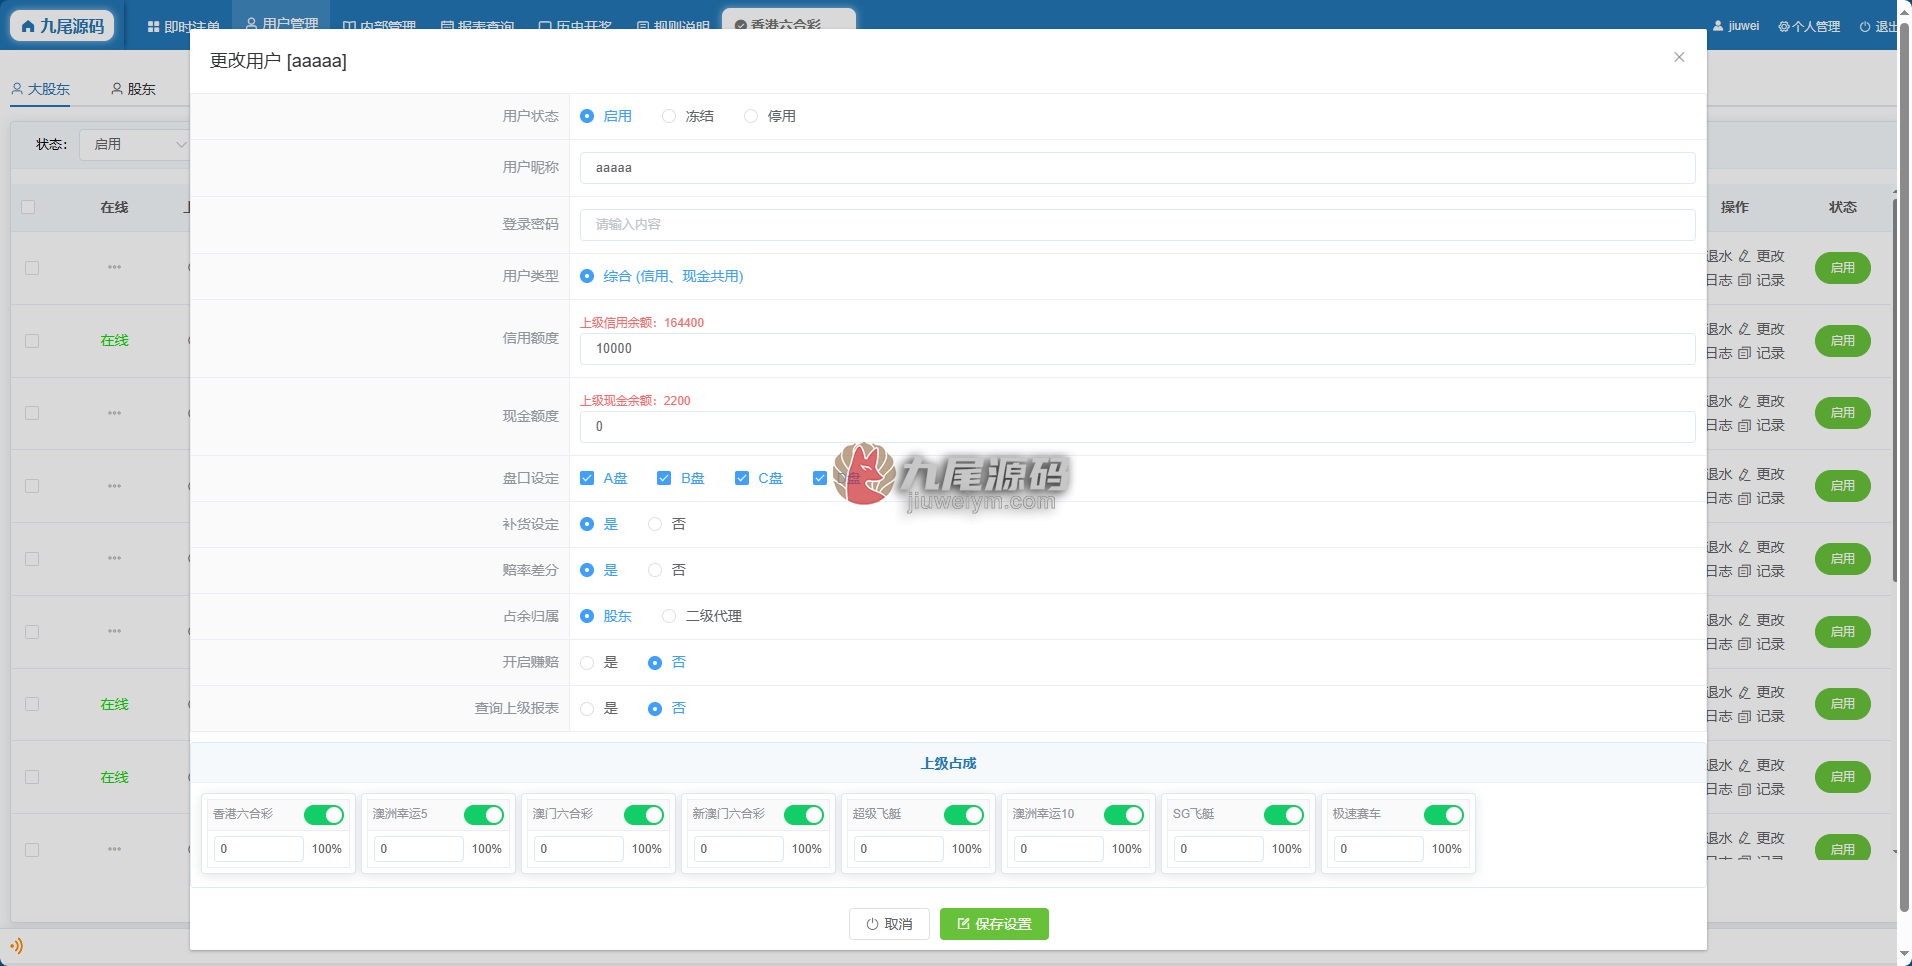Click the sound icon at bottom-left corner
1912x966 pixels.
[16, 945]
